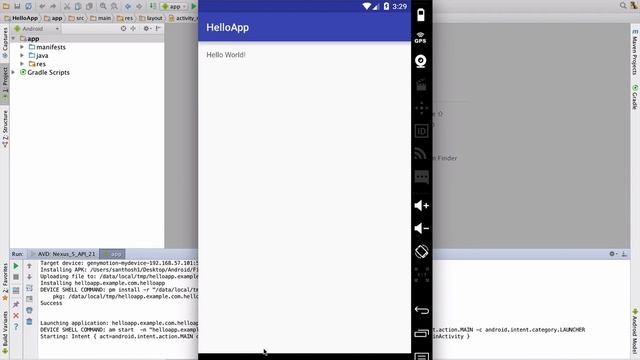Expand Gradle Scripts node
The width and height of the screenshot is (640, 360).
(x=13, y=72)
